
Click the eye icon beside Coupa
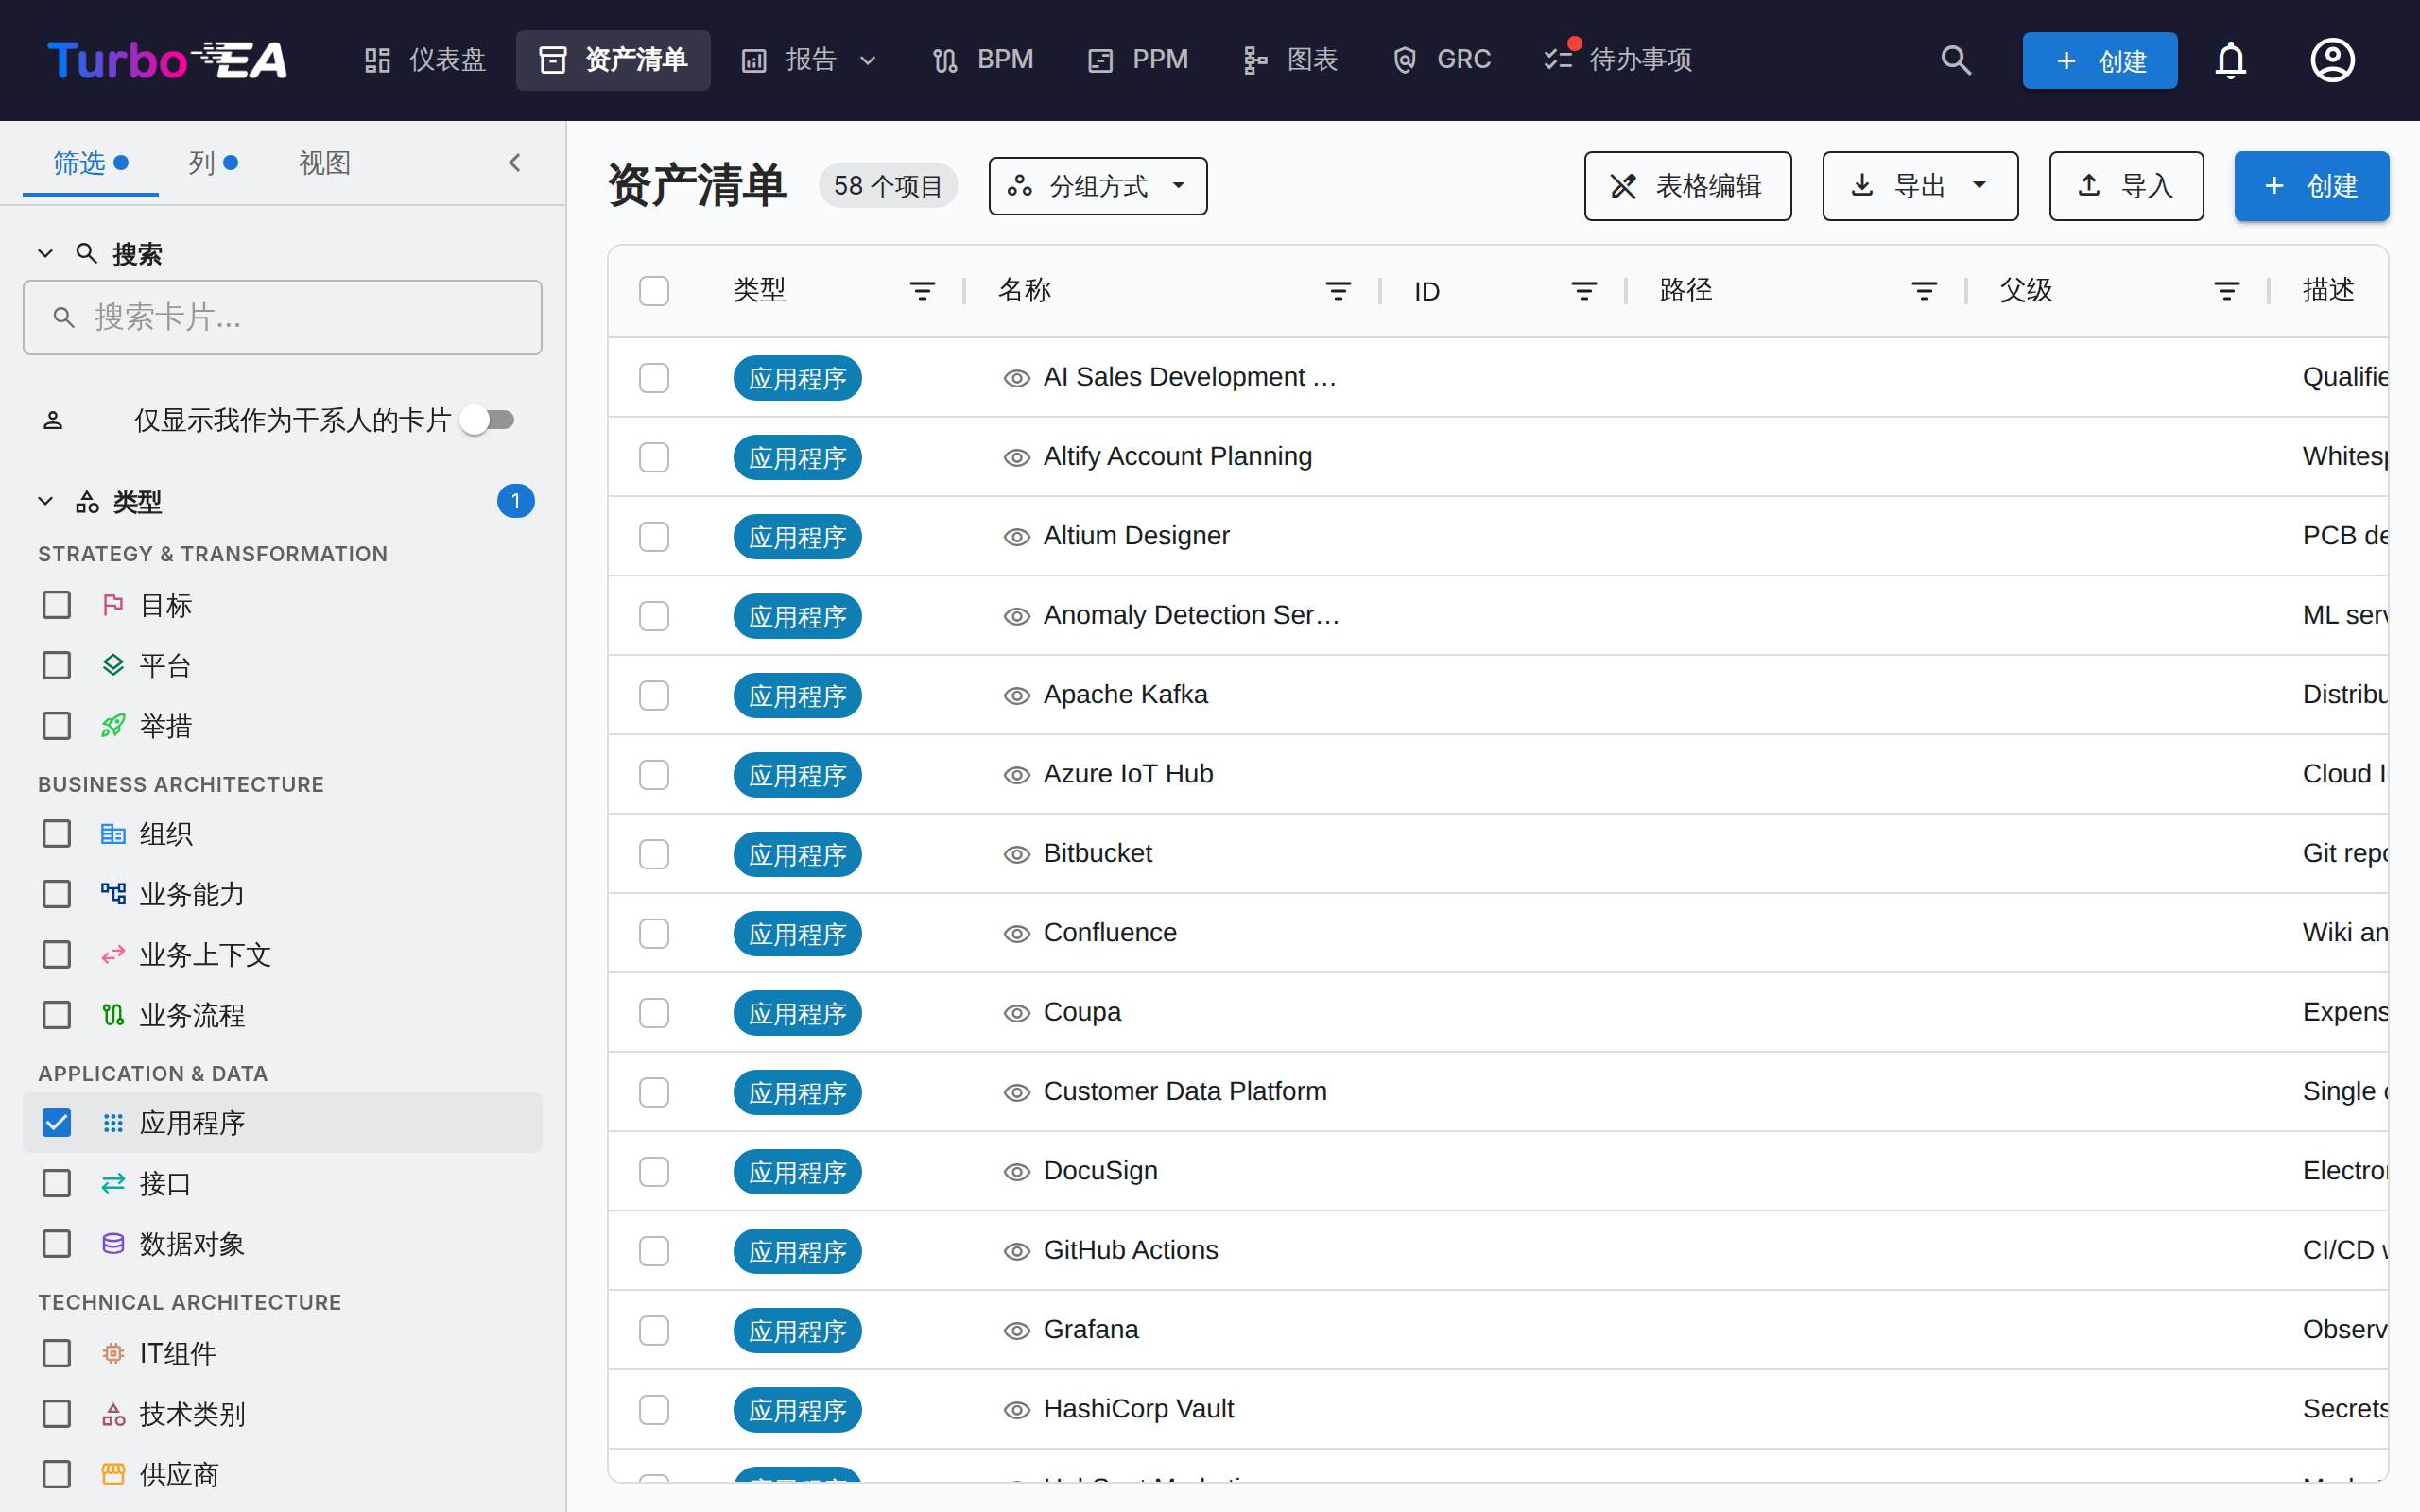[1017, 1014]
